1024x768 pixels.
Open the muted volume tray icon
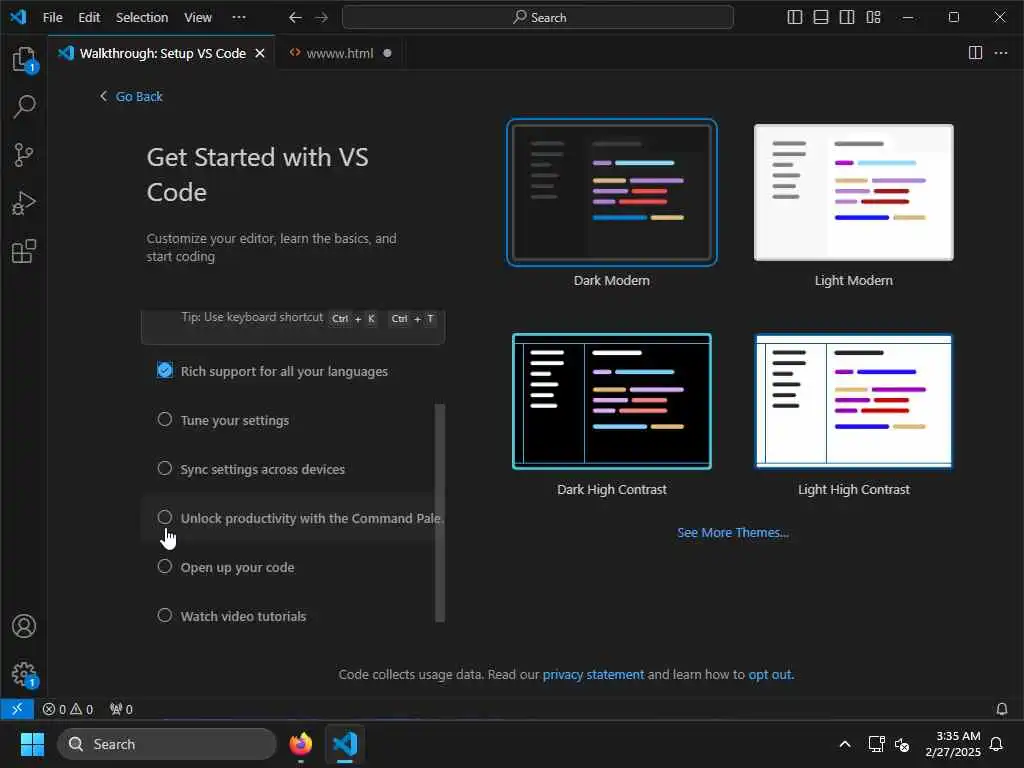(x=902, y=744)
